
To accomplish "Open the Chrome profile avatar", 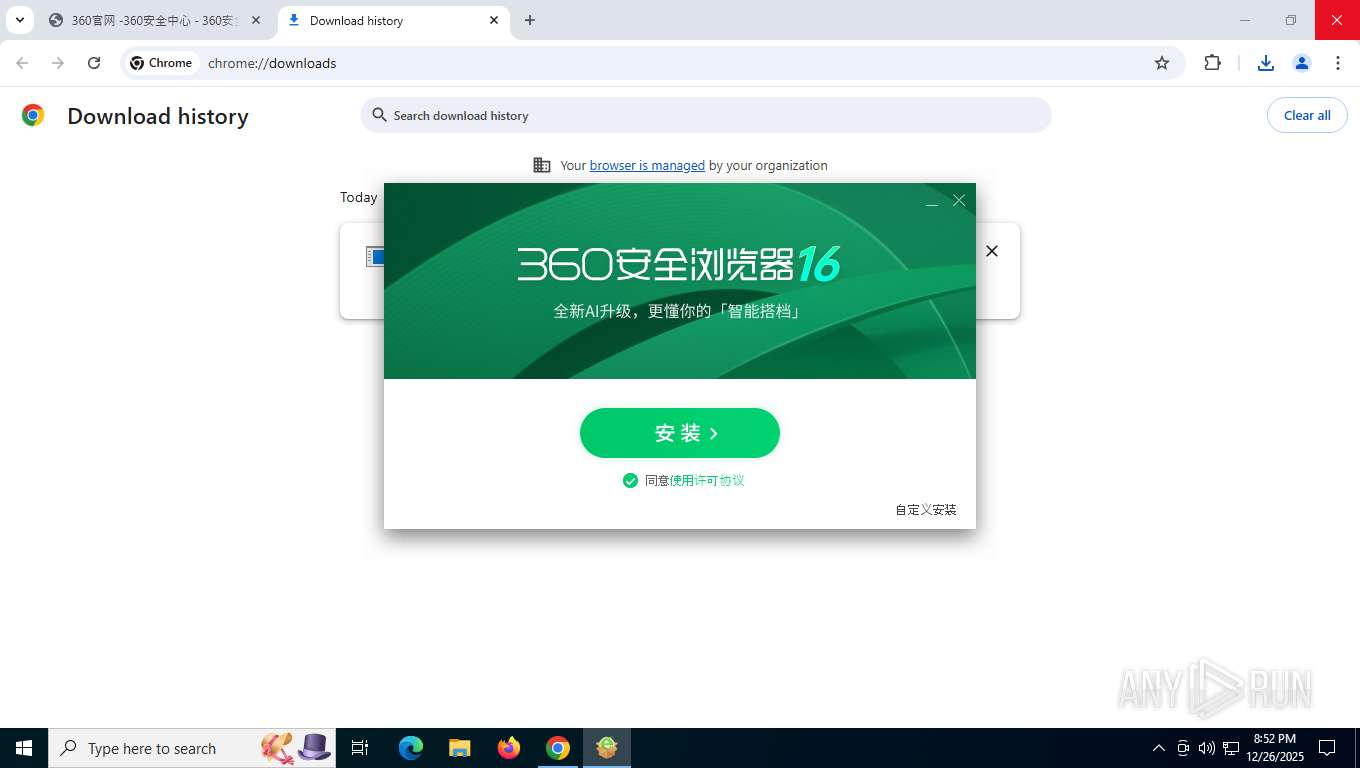I will (1302, 63).
